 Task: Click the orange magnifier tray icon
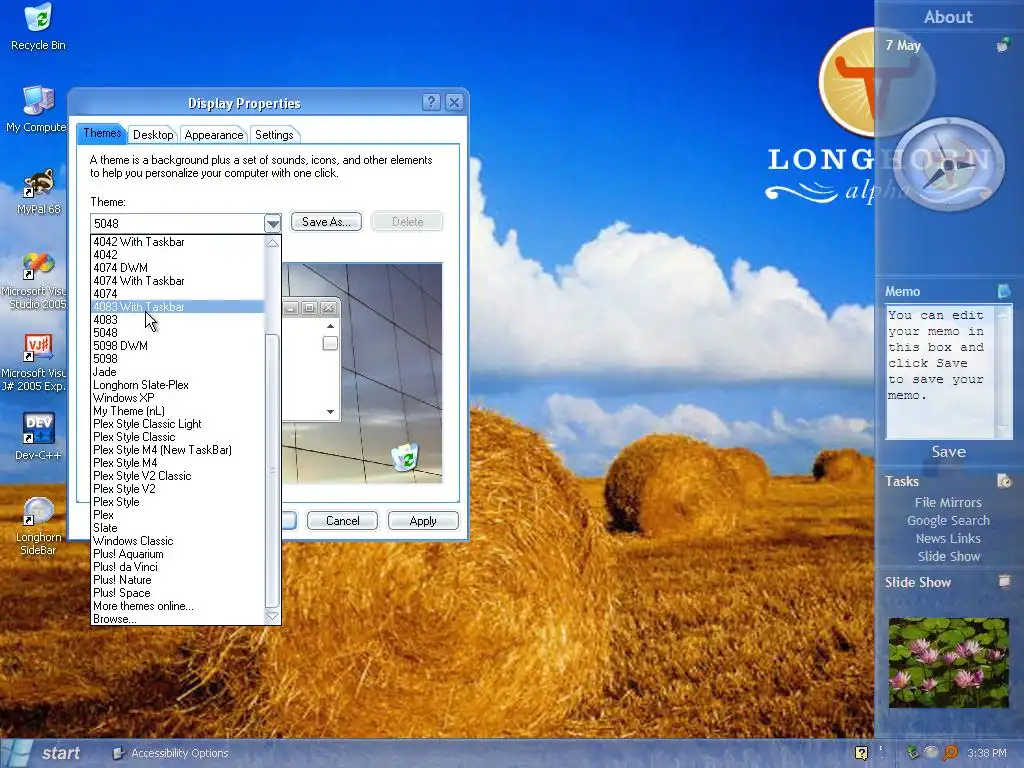[950, 753]
